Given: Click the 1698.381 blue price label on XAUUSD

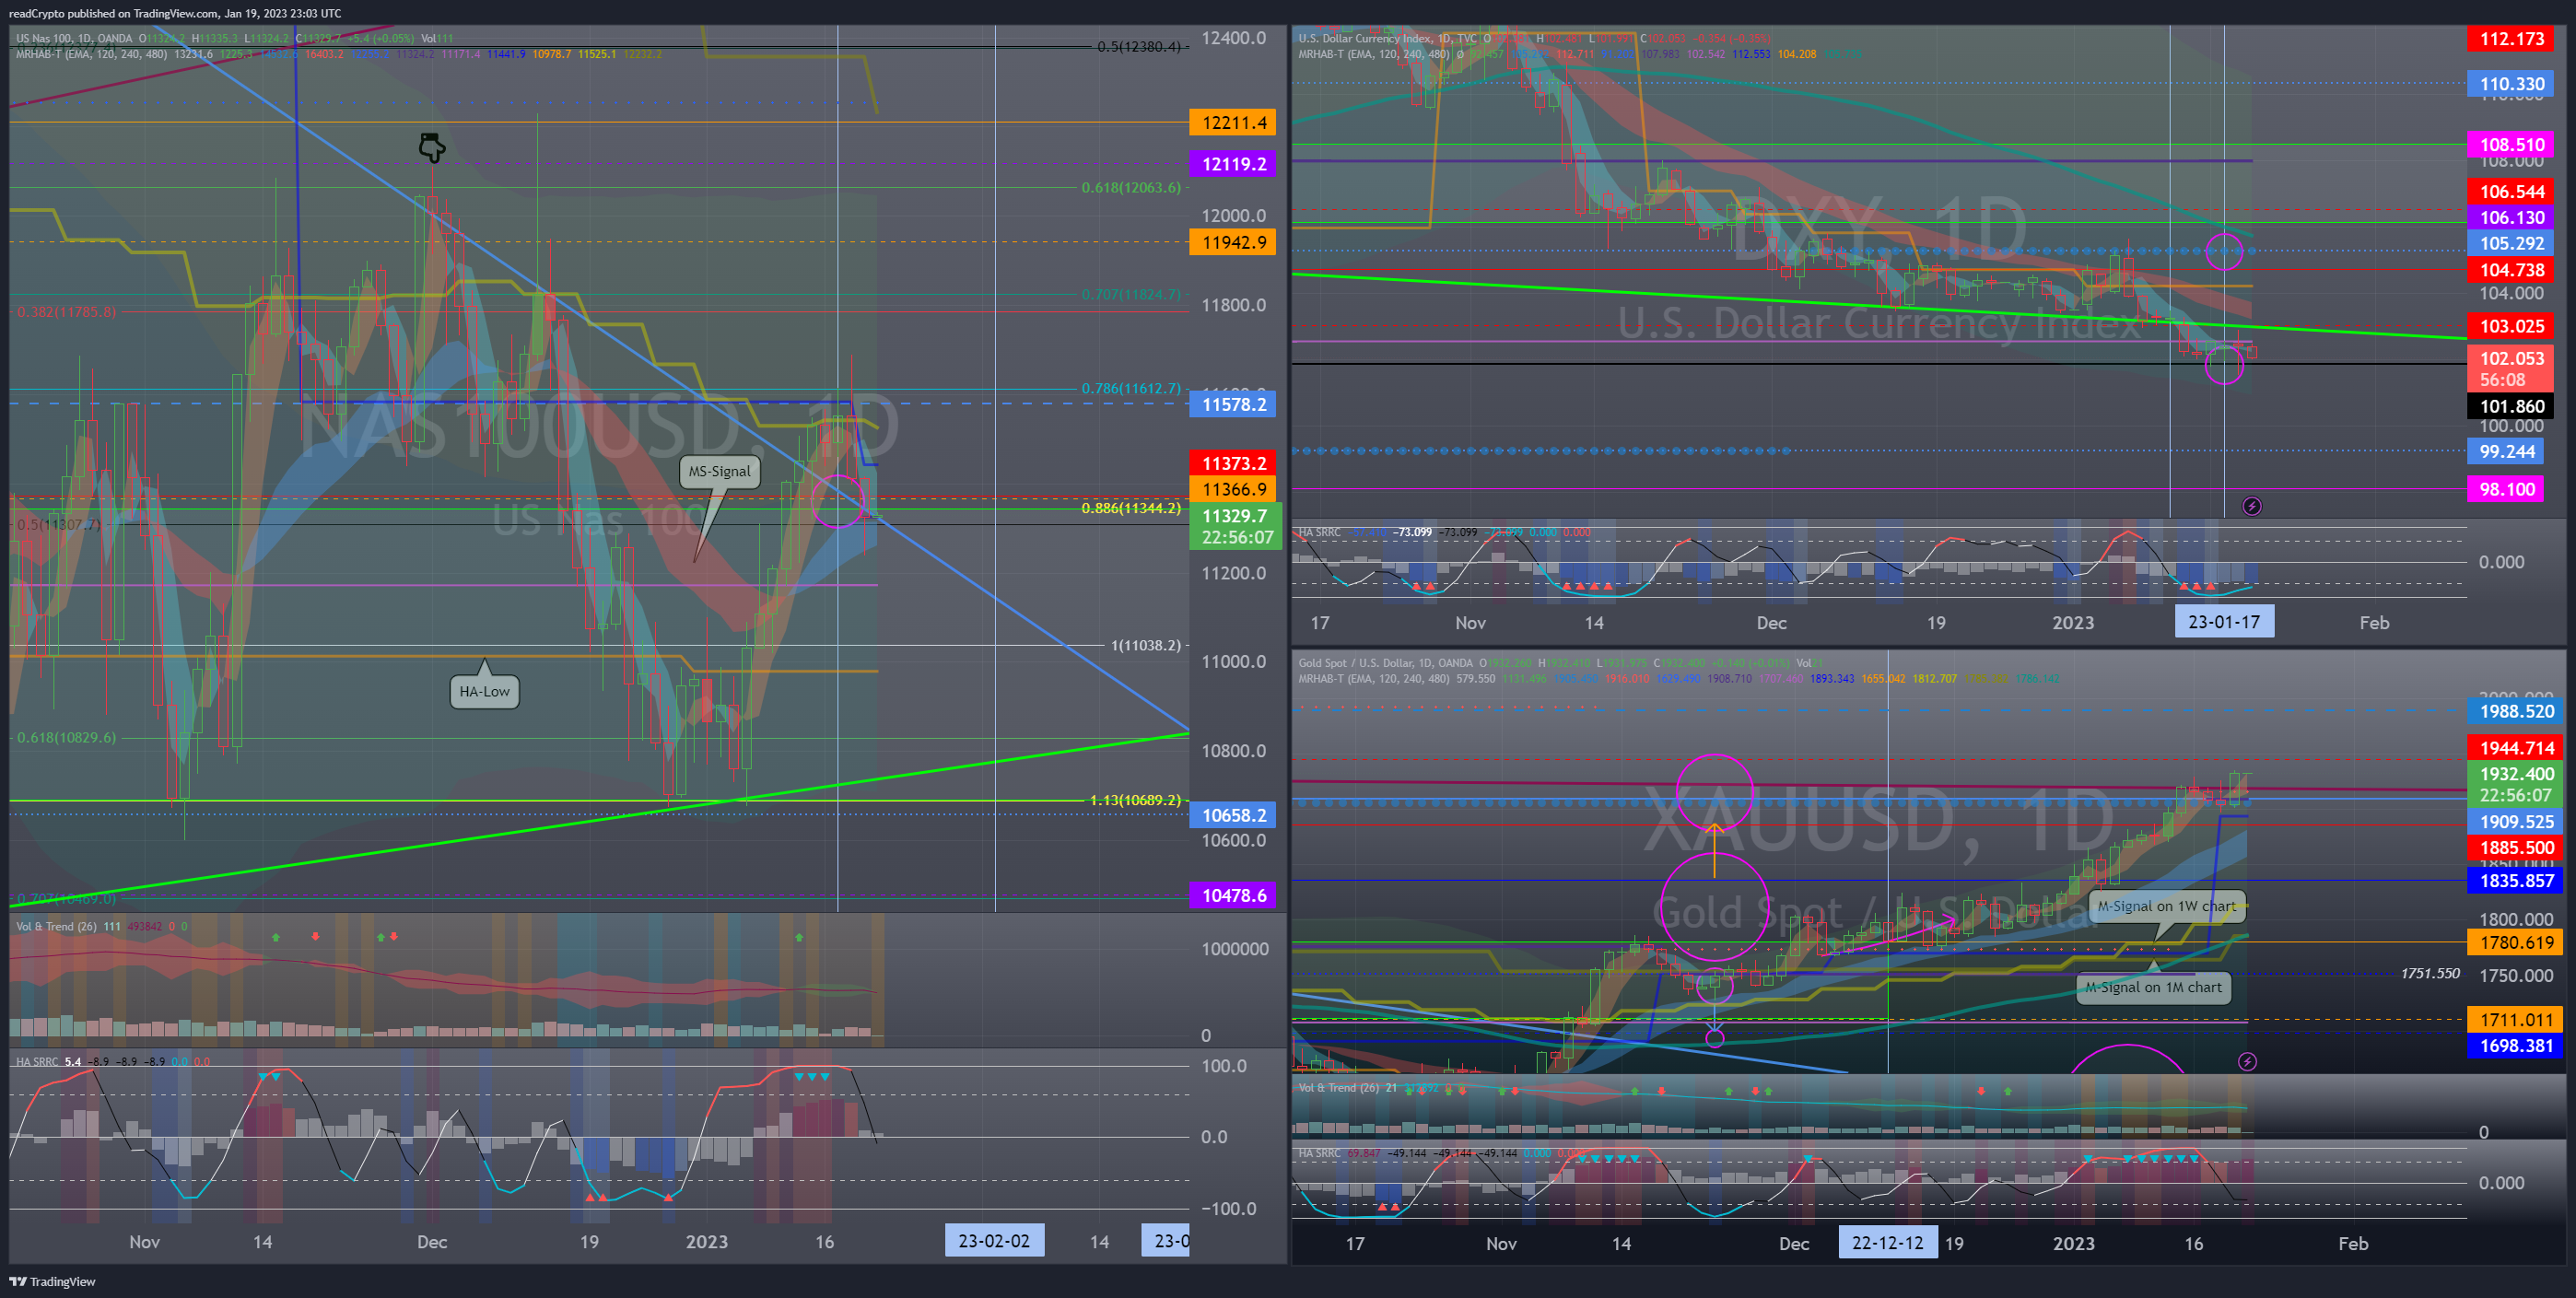Looking at the screenshot, I should point(2516,1046).
